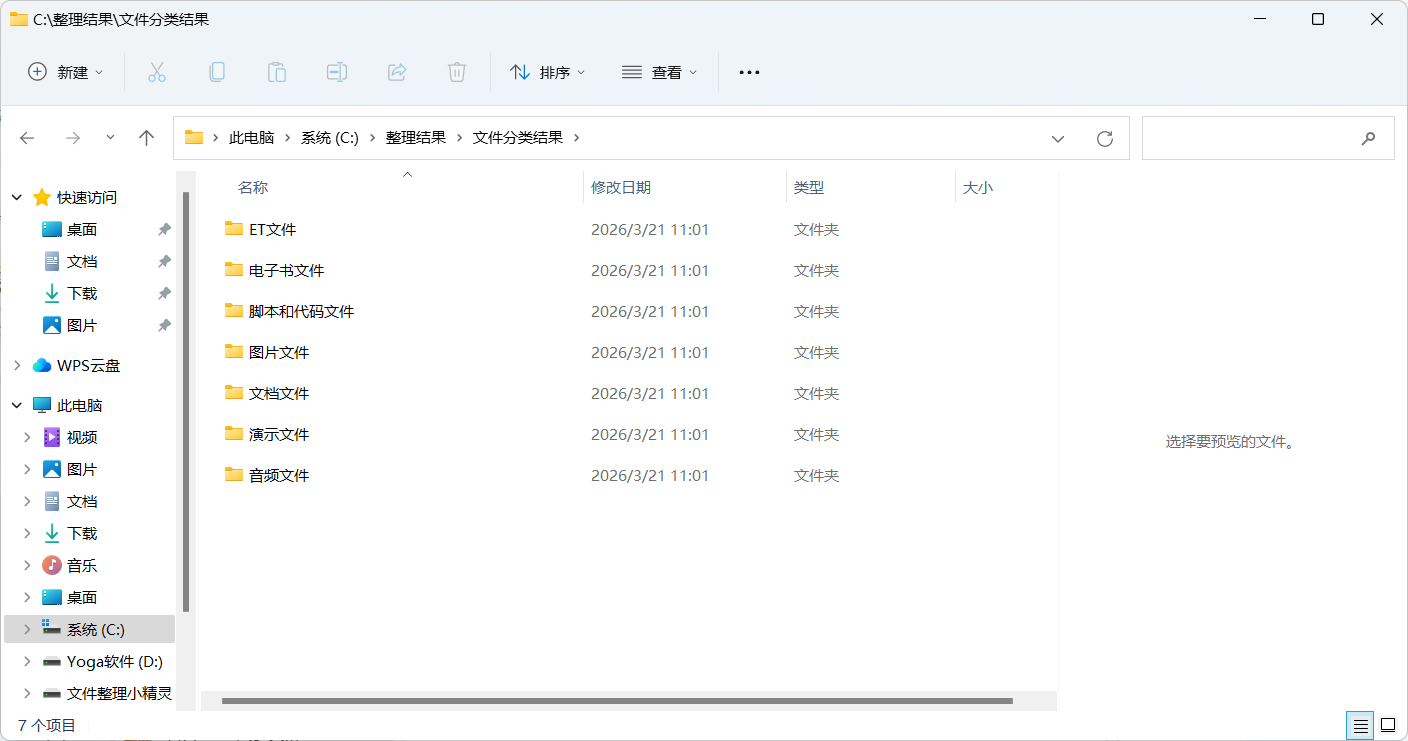The image size is (1408, 741).
Task: Expand the WPS云盘 tree node
Action: (x=17, y=366)
